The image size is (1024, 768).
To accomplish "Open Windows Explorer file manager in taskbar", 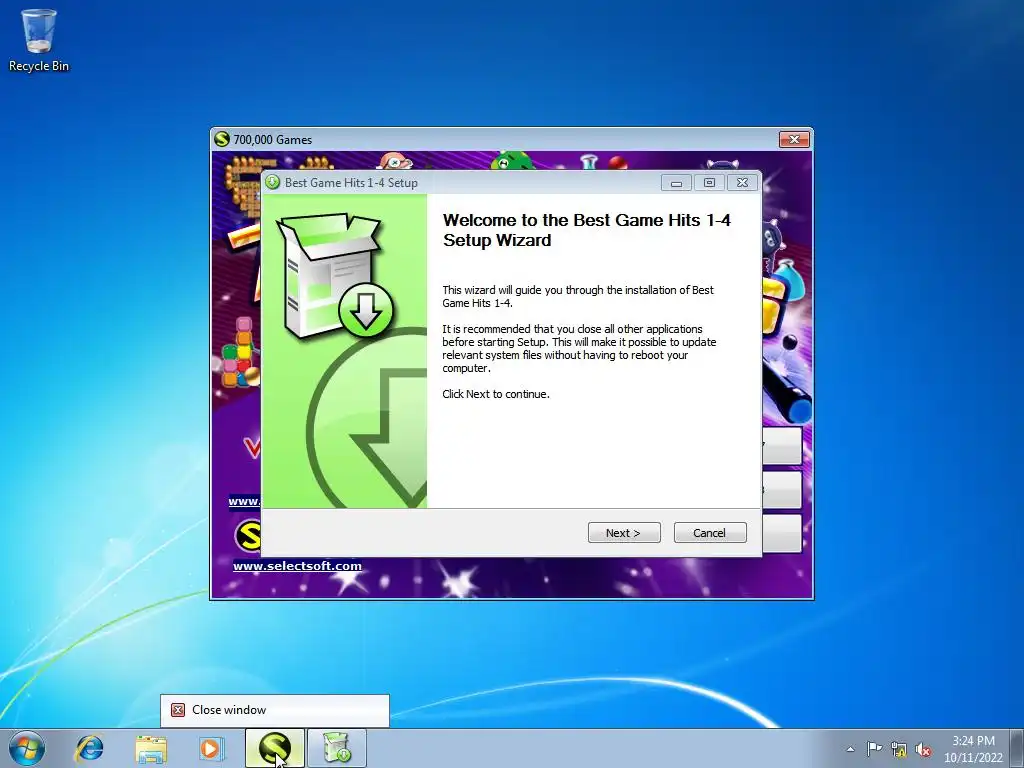I will pos(151,748).
